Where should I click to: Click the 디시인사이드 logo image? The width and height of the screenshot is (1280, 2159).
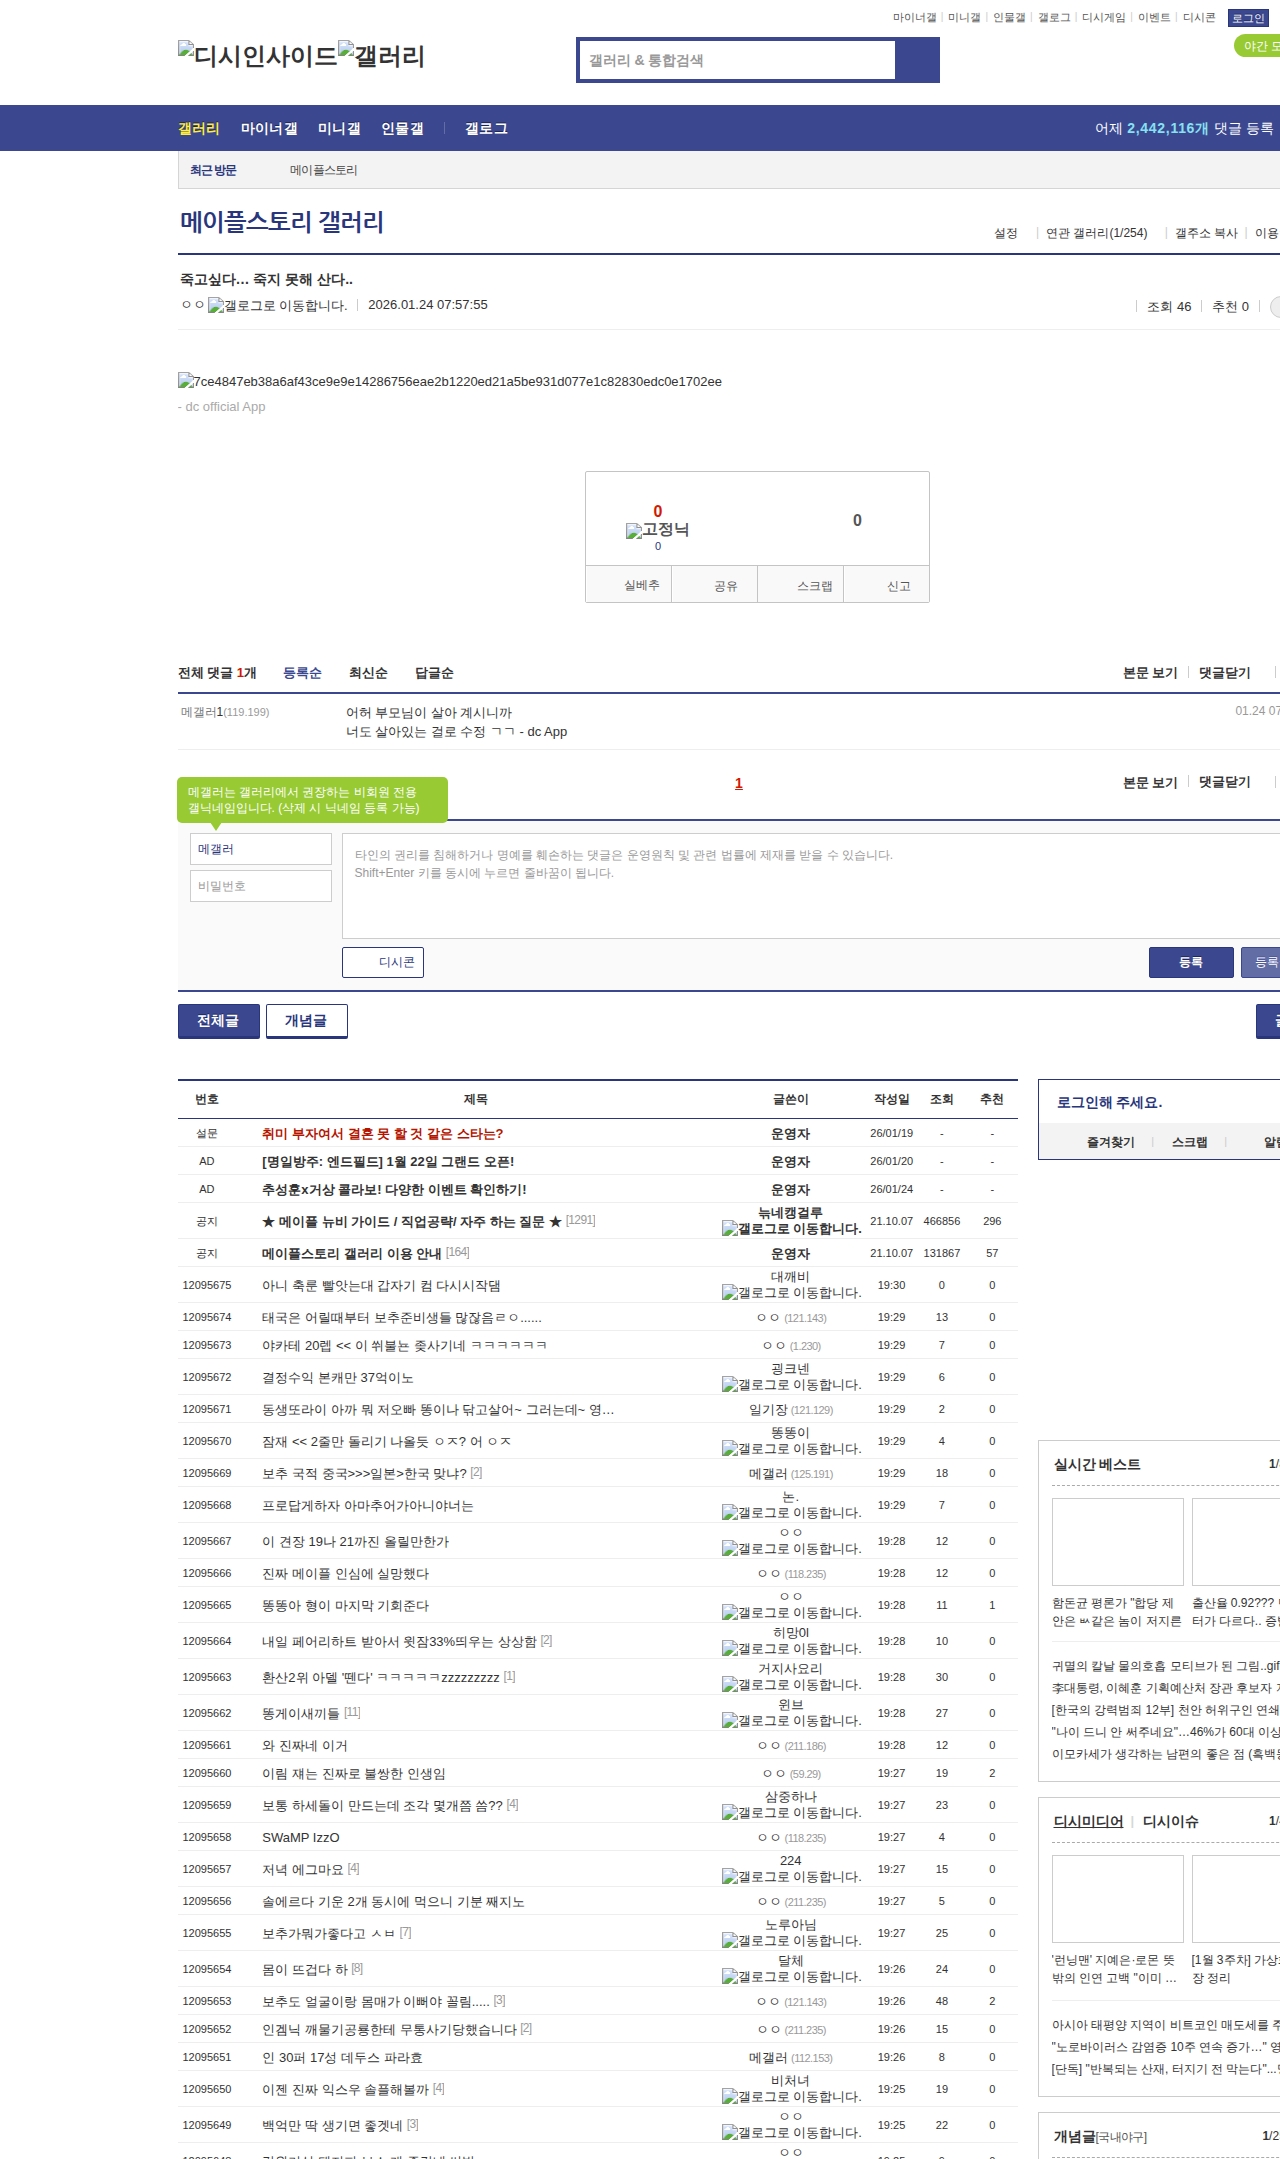257,55
